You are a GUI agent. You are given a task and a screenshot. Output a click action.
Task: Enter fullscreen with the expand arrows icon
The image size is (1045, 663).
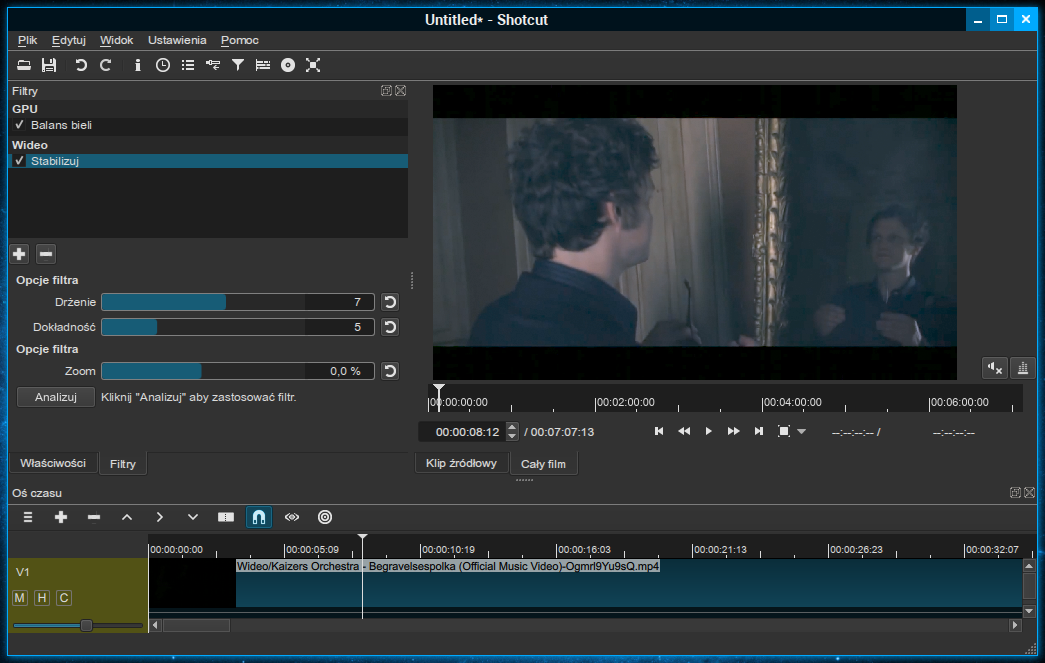pos(313,65)
